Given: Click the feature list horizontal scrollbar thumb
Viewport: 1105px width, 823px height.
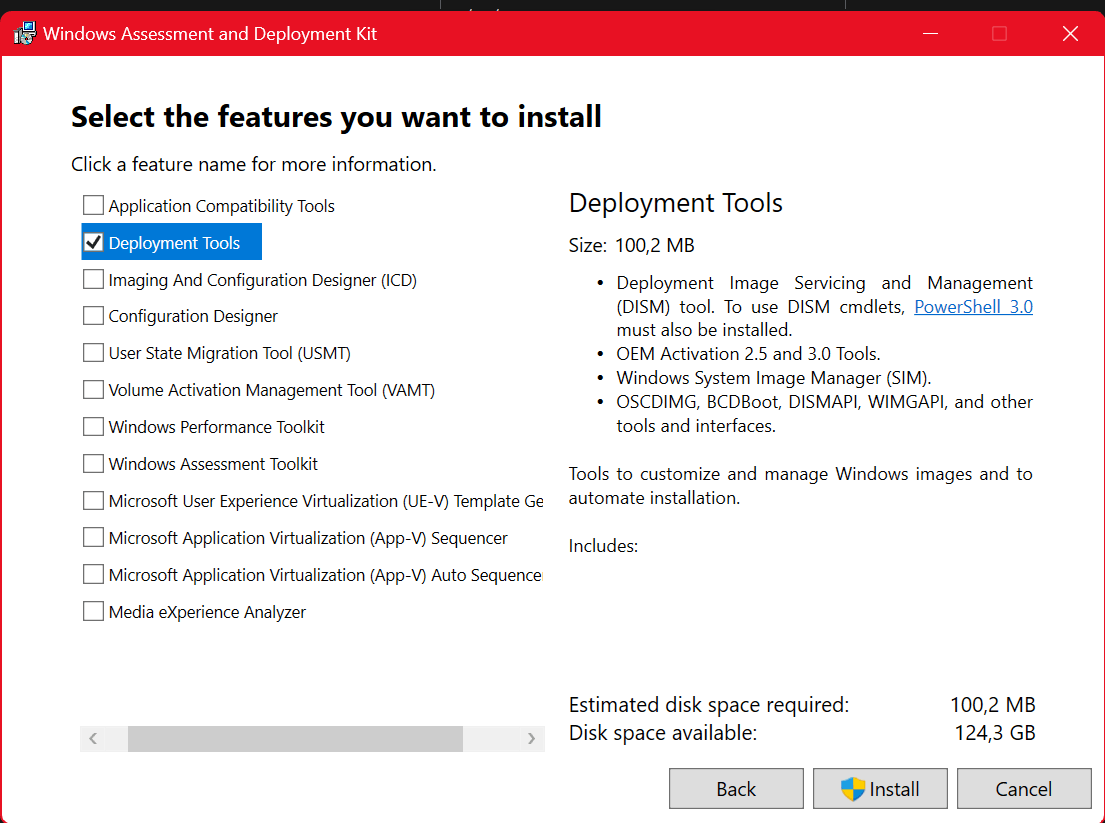Looking at the screenshot, I should 295,738.
